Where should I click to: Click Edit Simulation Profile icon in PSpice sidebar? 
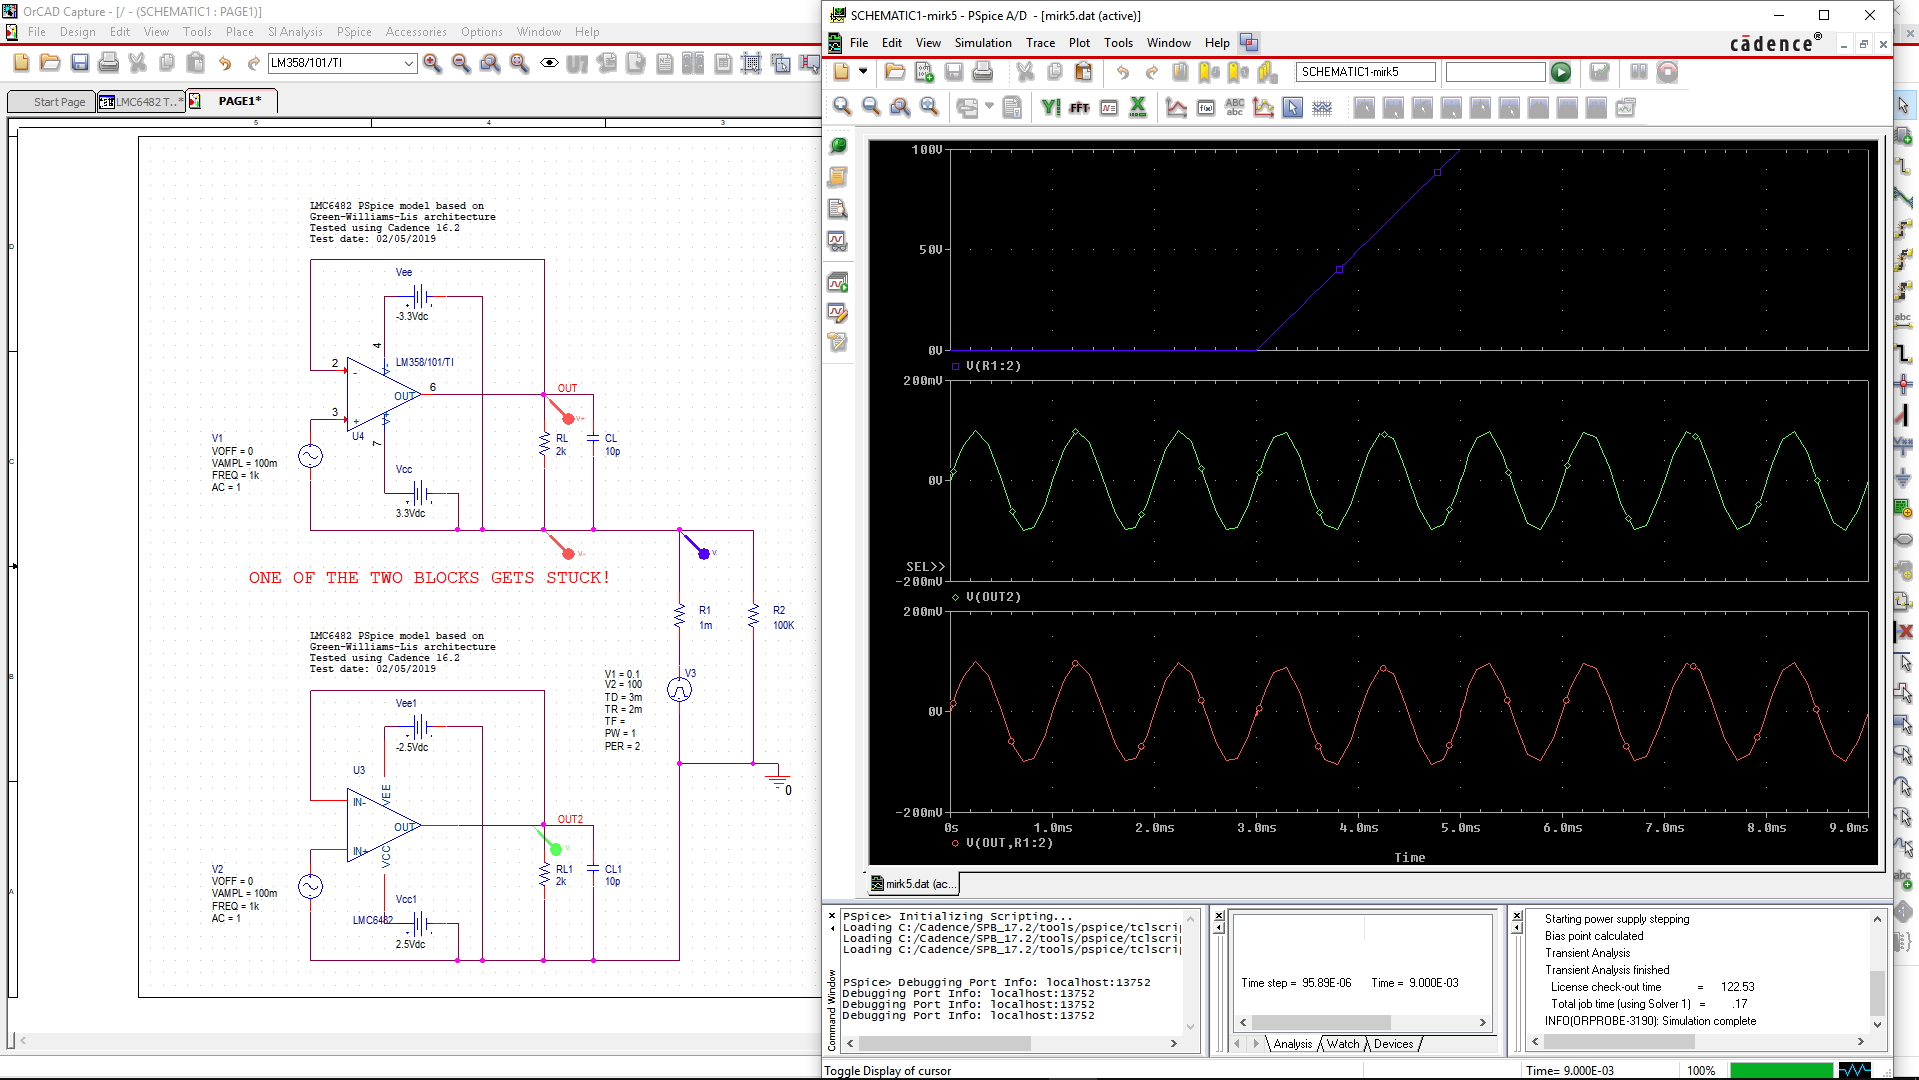[838, 313]
